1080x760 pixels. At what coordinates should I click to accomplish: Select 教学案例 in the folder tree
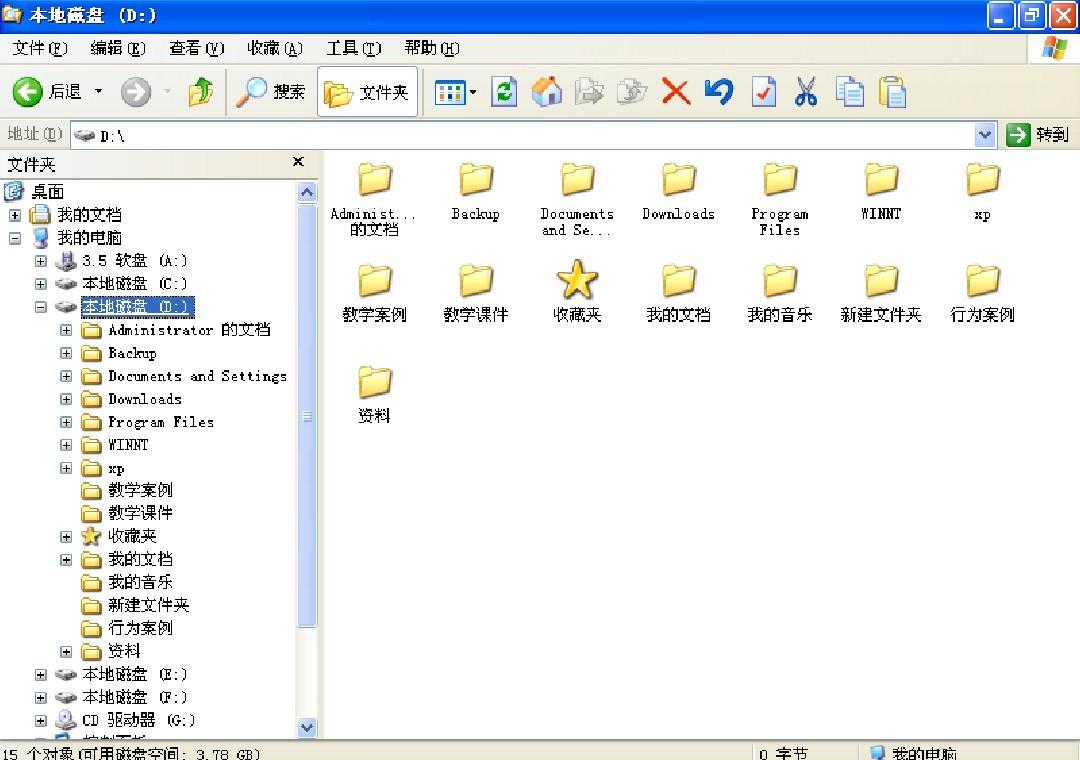[x=140, y=490]
